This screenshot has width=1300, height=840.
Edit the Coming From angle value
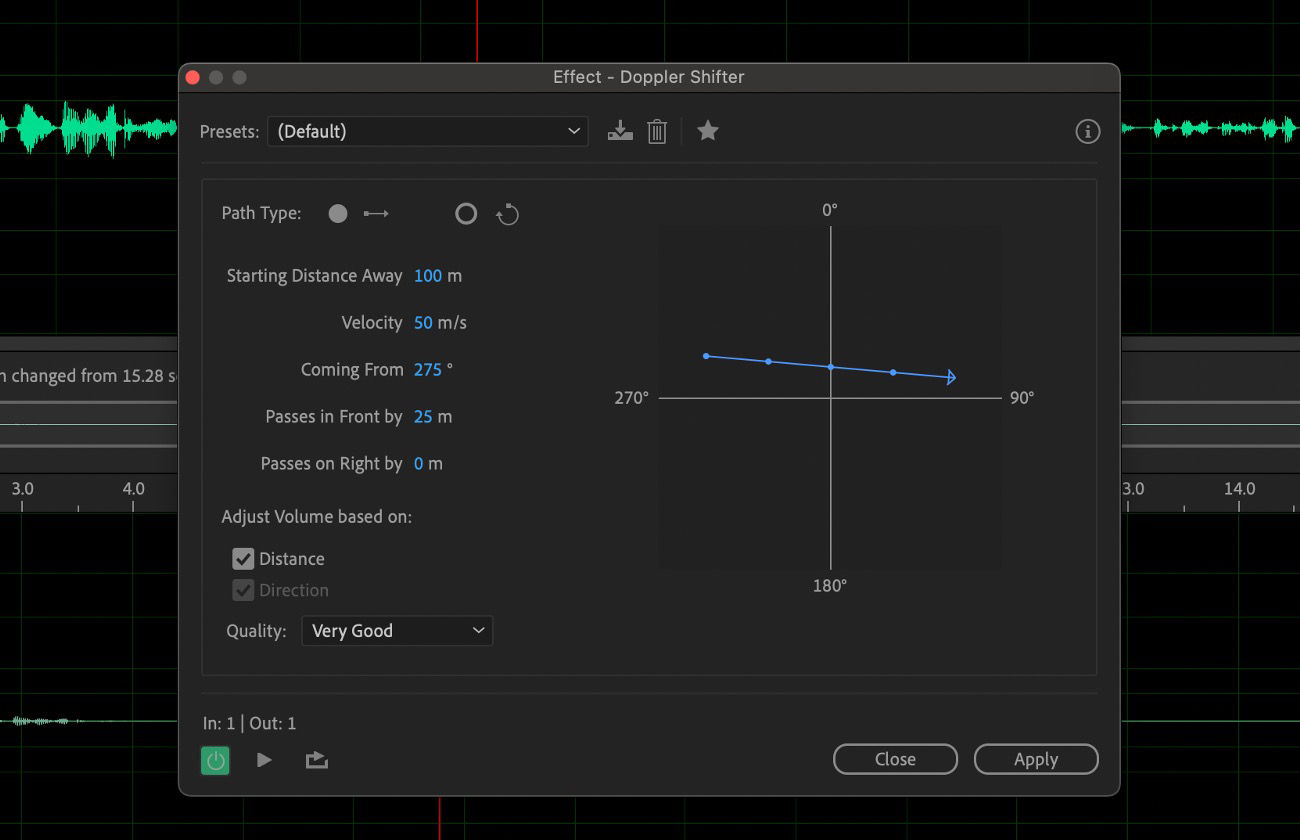pos(427,369)
